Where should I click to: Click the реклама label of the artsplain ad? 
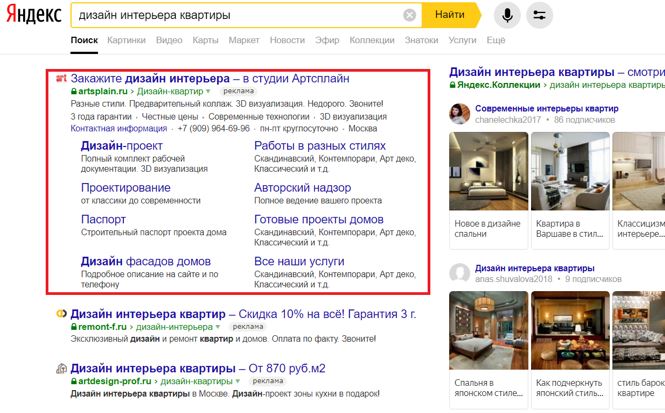click(x=238, y=91)
